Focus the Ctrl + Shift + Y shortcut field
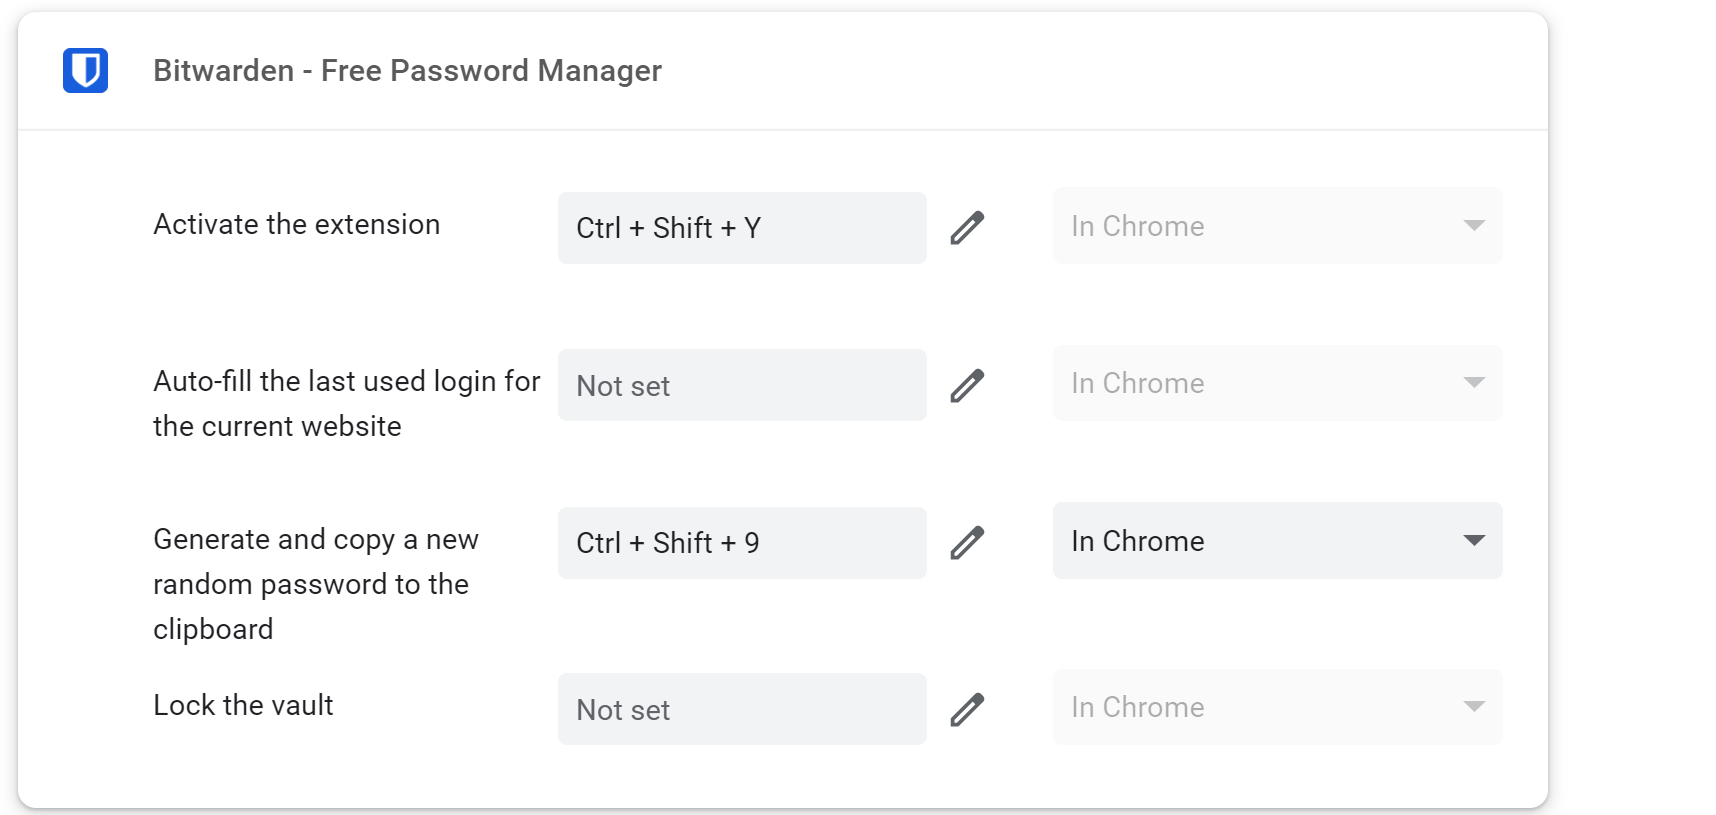 (741, 228)
